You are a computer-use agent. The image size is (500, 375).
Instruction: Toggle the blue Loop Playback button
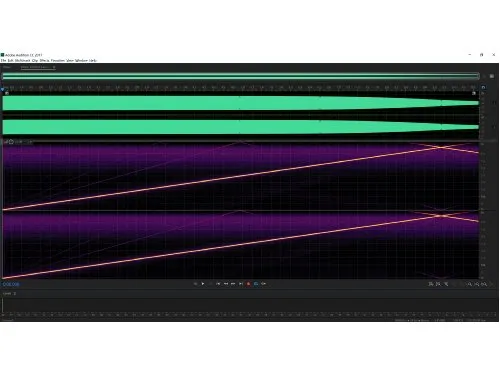coord(256,284)
